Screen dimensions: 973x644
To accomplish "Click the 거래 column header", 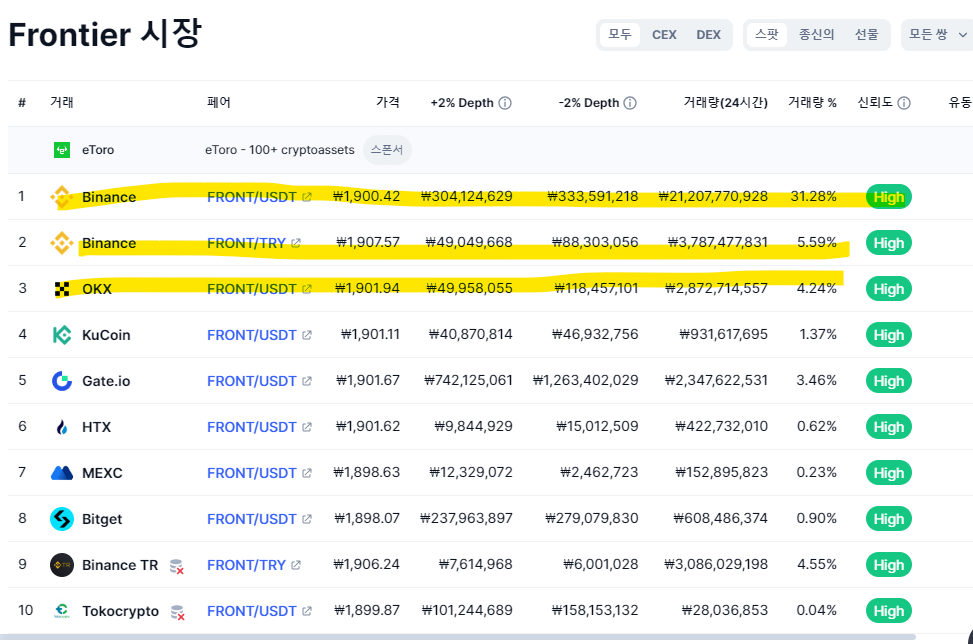I will (61, 102).
